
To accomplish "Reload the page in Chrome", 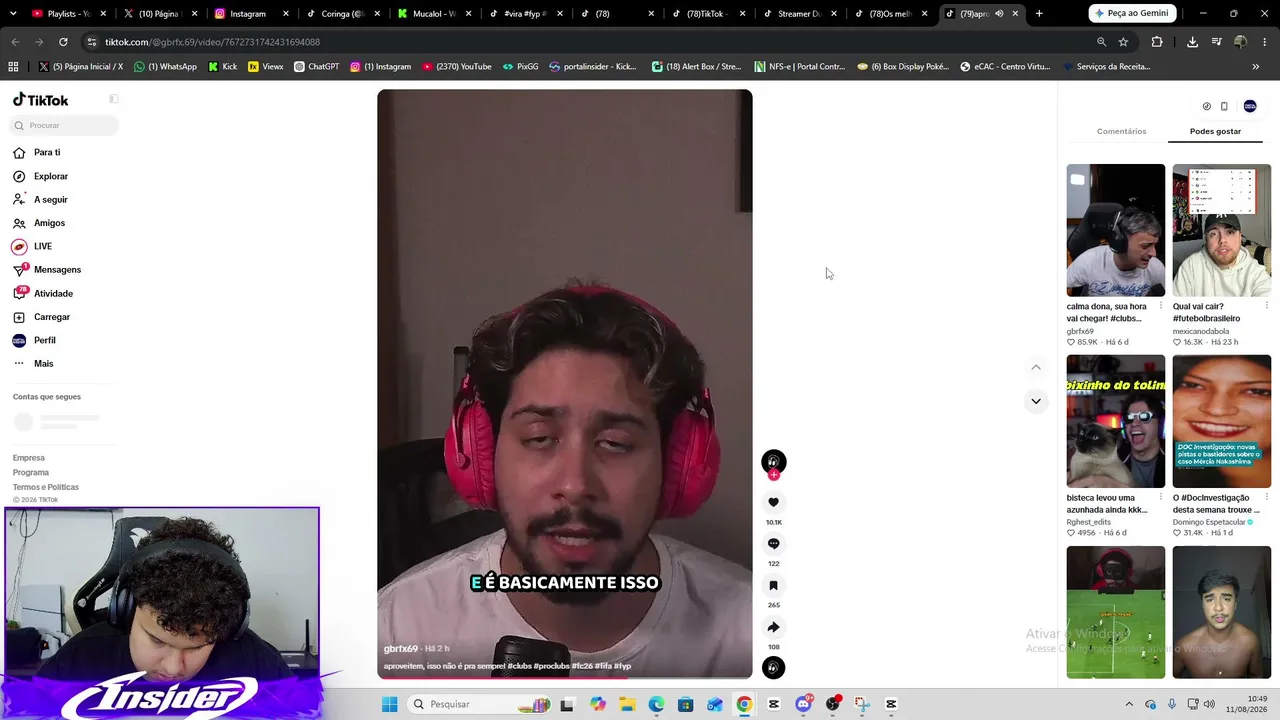I will point(63,42).
